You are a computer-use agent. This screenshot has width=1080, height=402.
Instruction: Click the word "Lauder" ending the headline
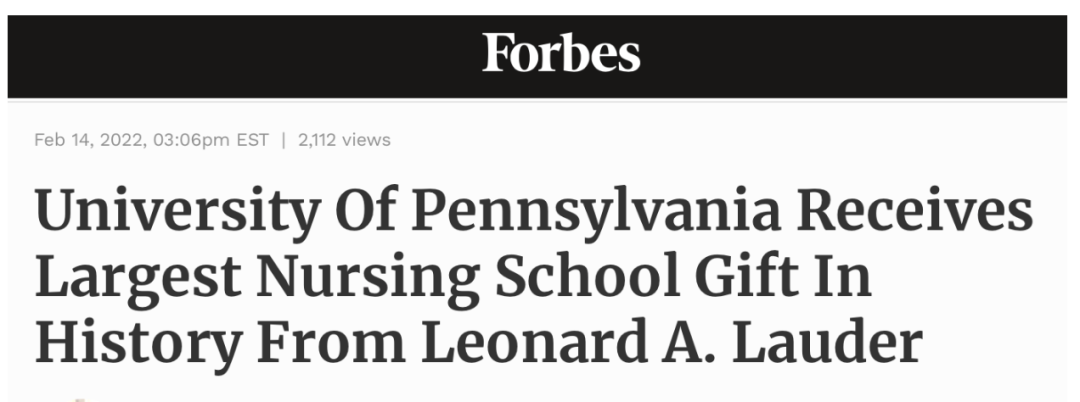828,341
